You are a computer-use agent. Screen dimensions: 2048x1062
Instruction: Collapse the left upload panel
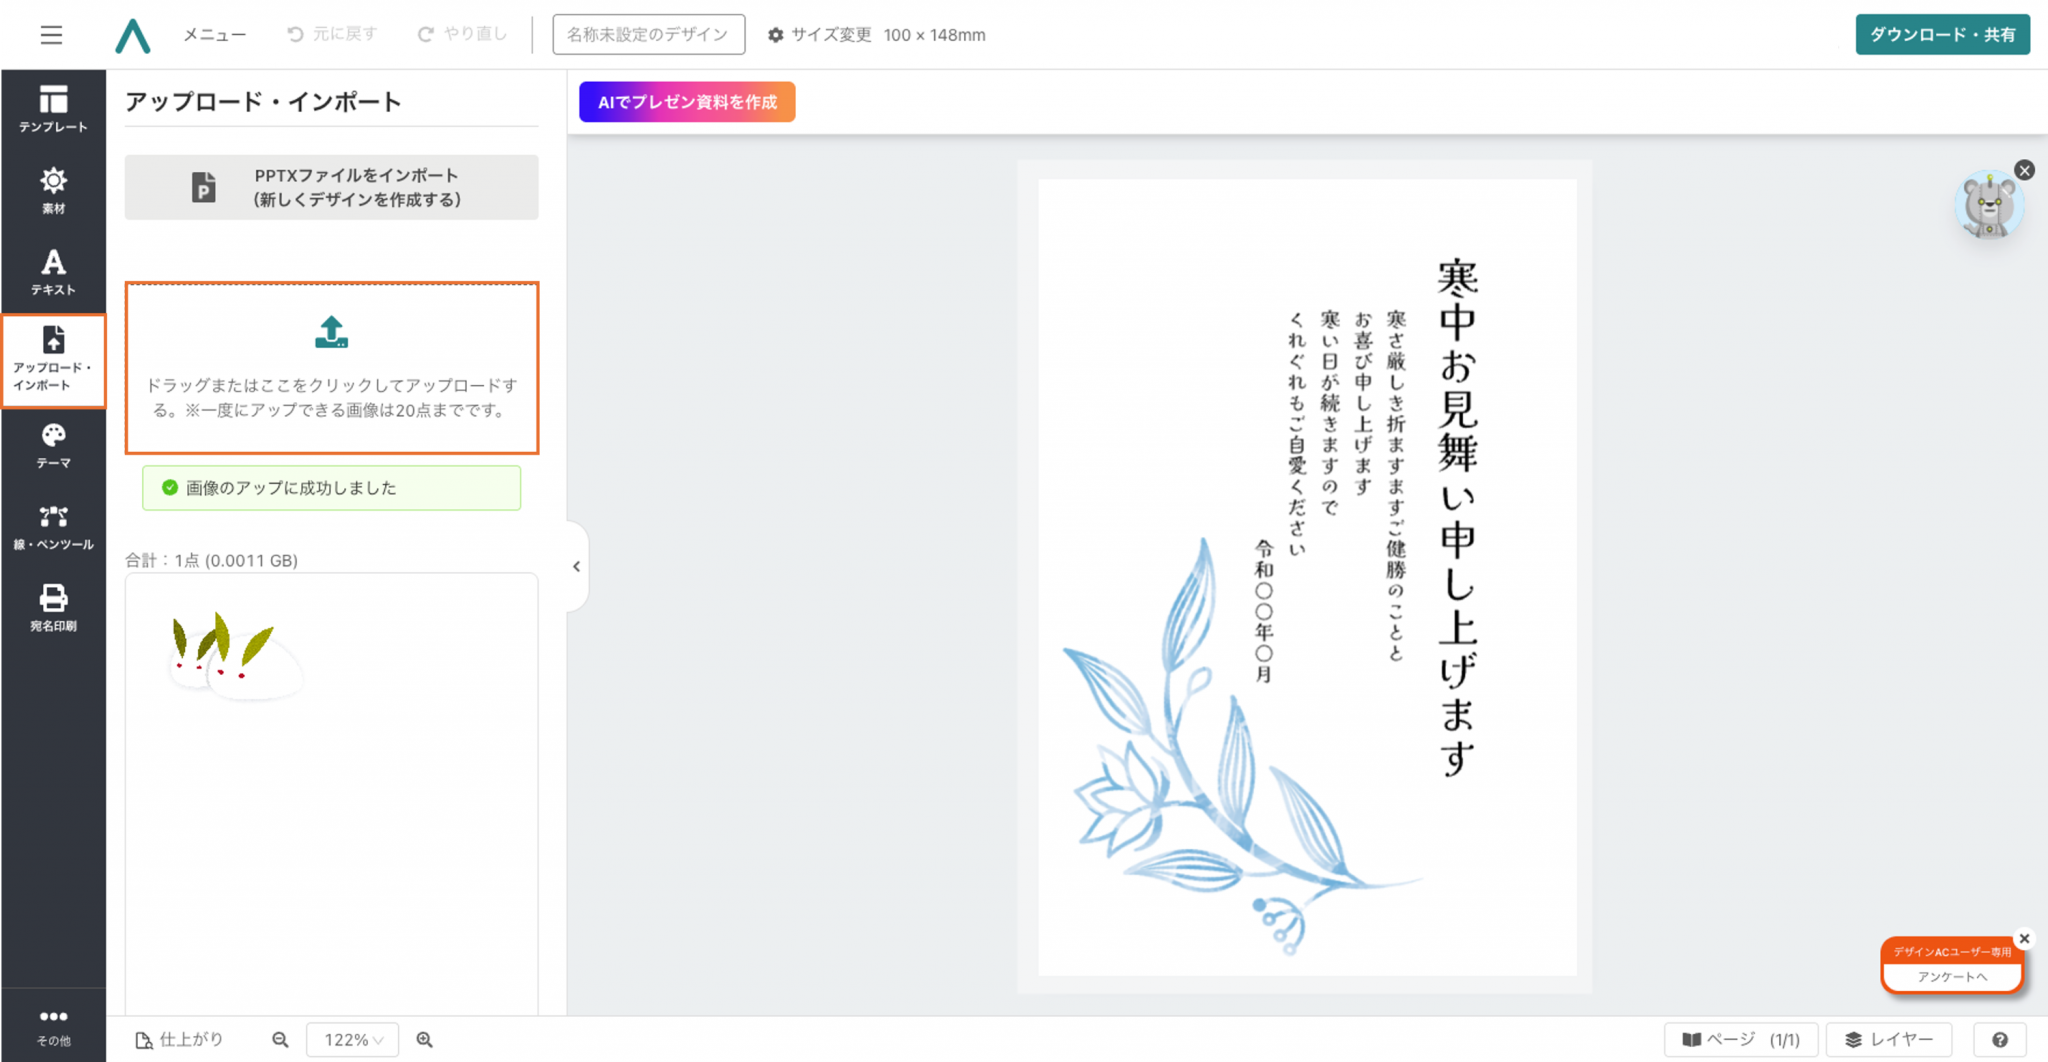pos(576,566)
